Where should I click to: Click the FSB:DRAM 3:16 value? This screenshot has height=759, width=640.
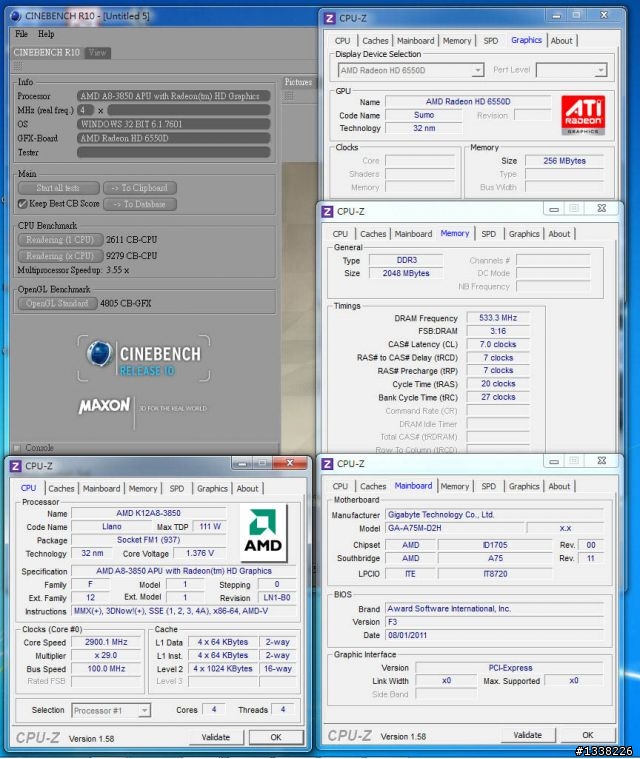498,331
